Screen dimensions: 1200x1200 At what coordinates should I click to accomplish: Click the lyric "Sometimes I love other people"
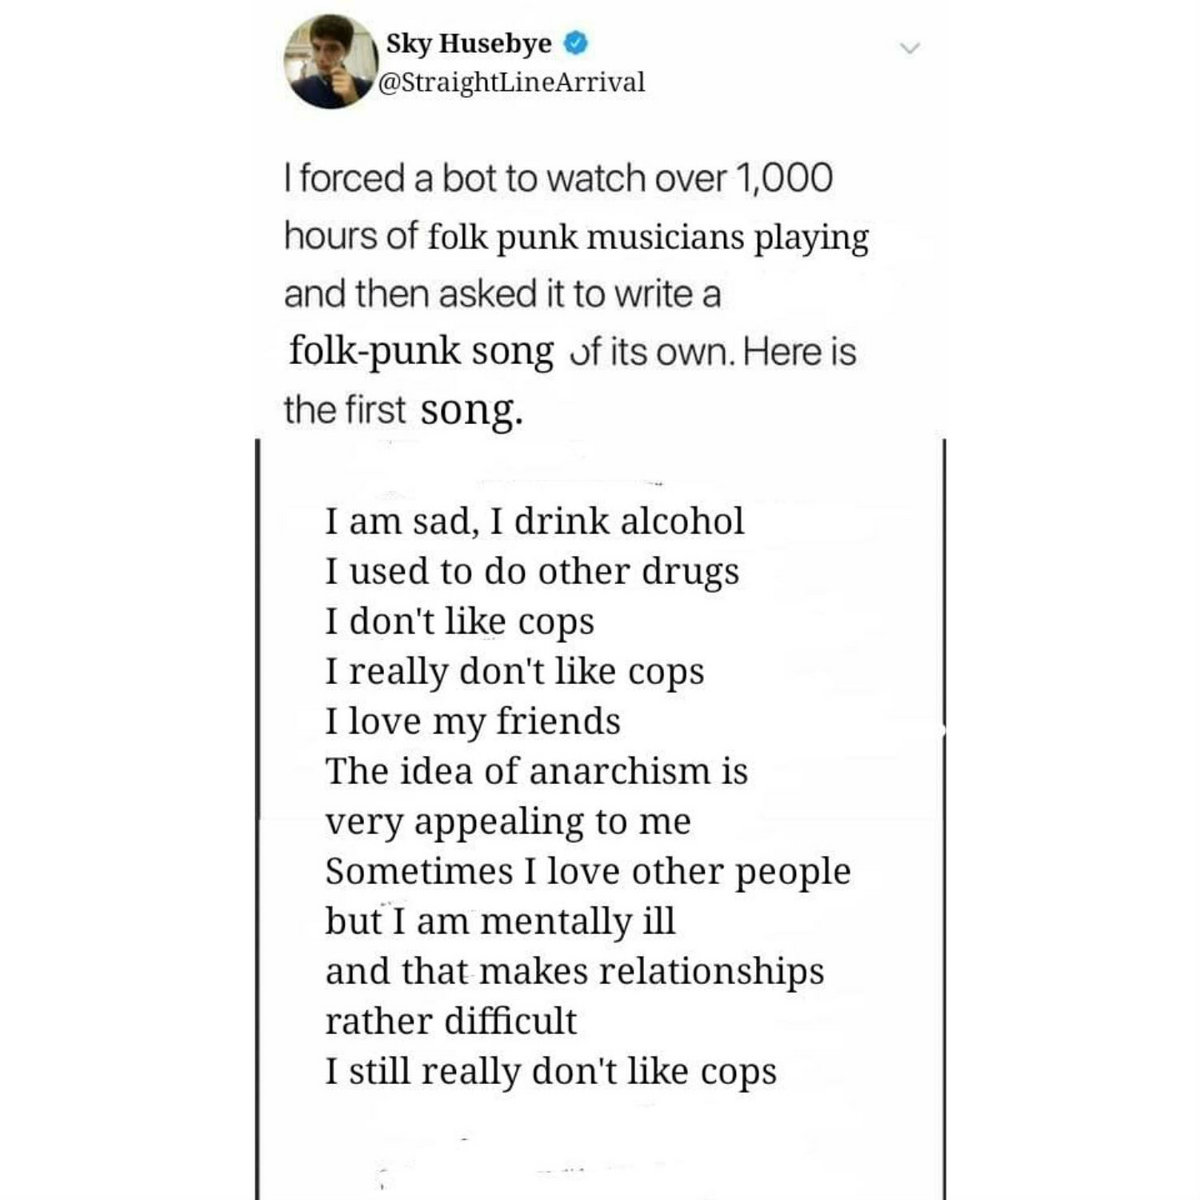pos(588,871)
